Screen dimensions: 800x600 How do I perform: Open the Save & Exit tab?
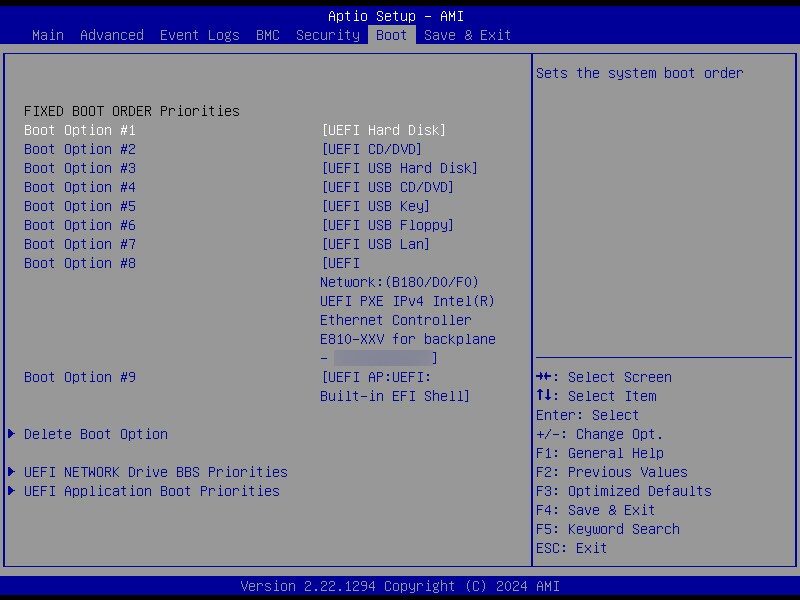point(467,35)
